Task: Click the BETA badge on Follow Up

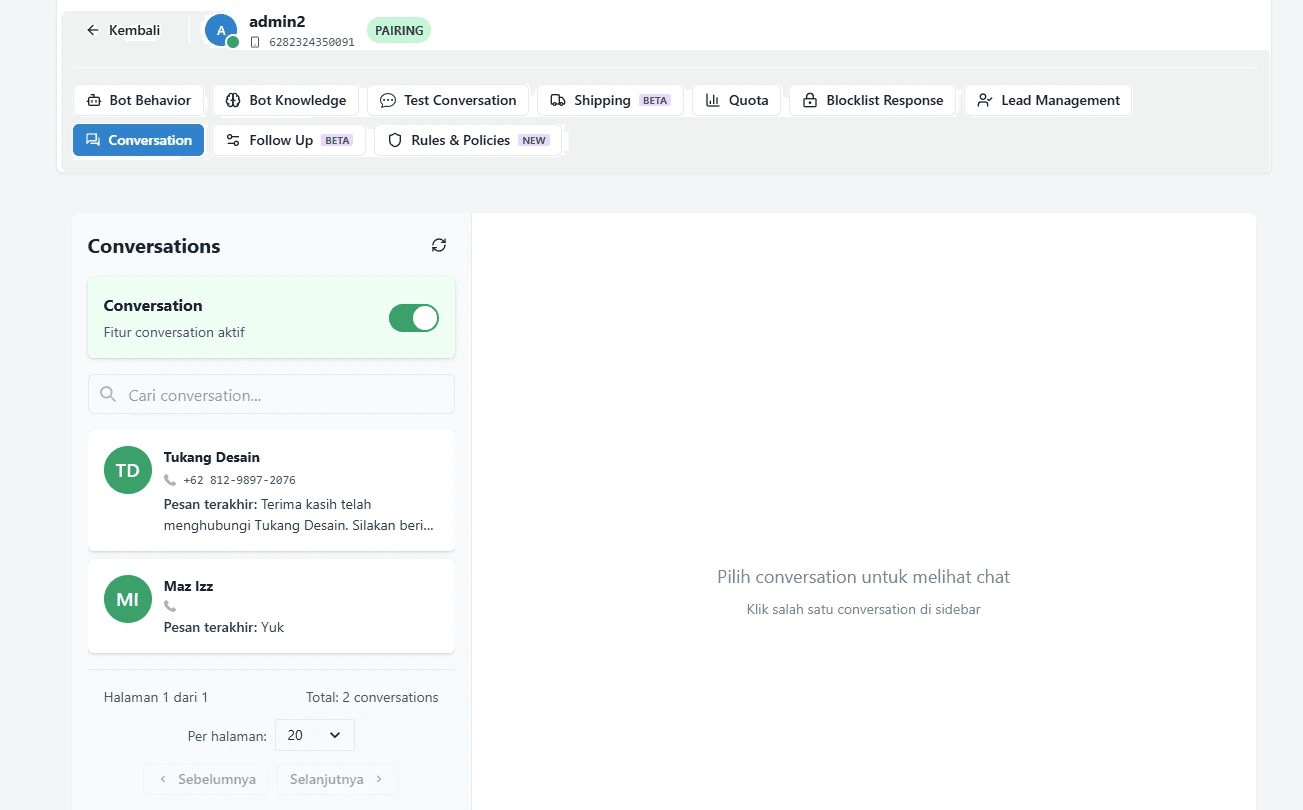Action: (x=337, y=140)
